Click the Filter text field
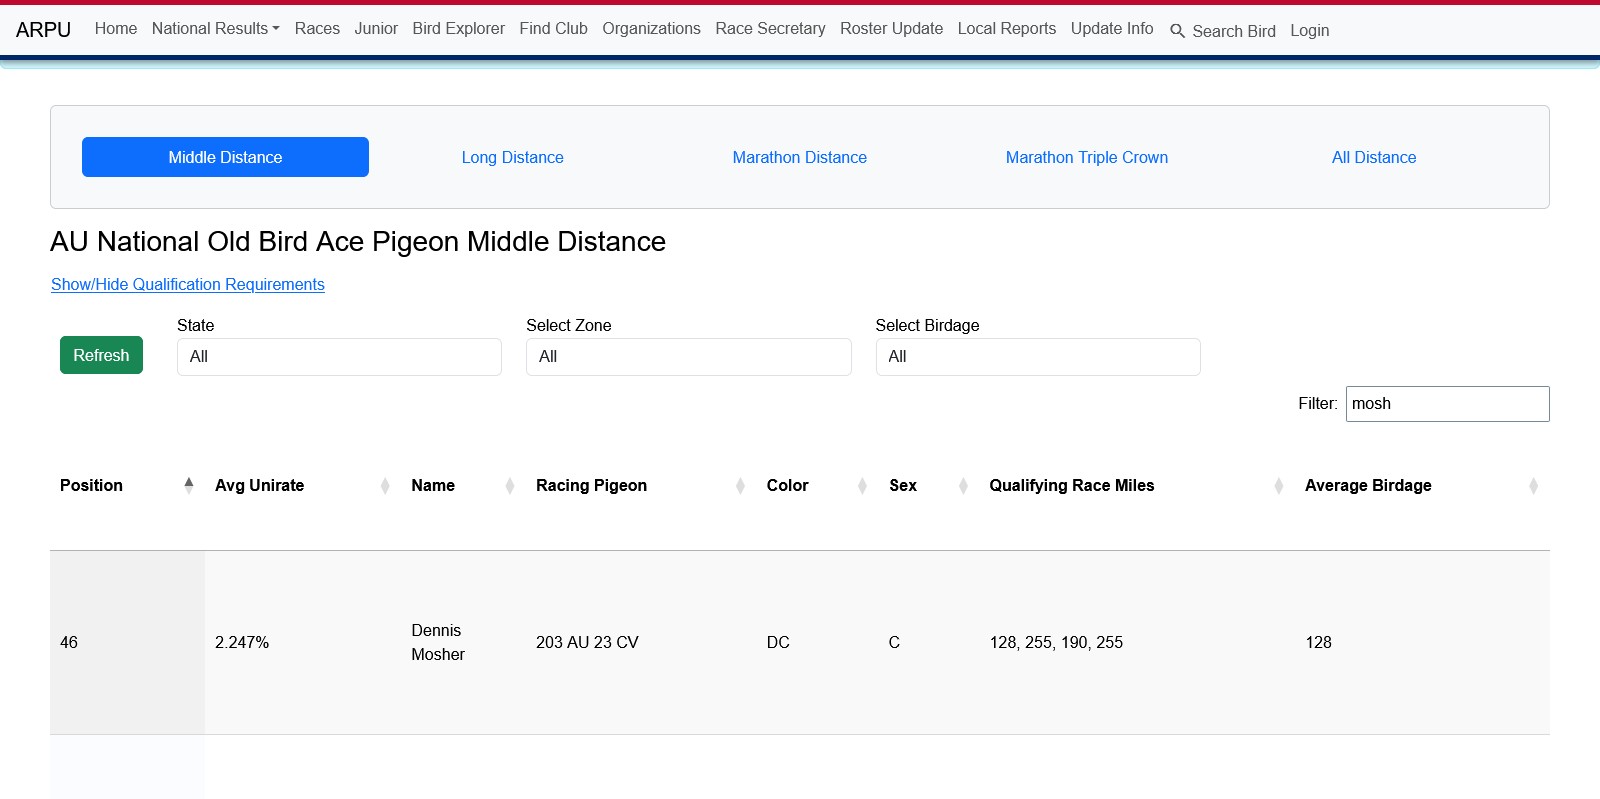1600x799 pixels. click(1446, 404)
